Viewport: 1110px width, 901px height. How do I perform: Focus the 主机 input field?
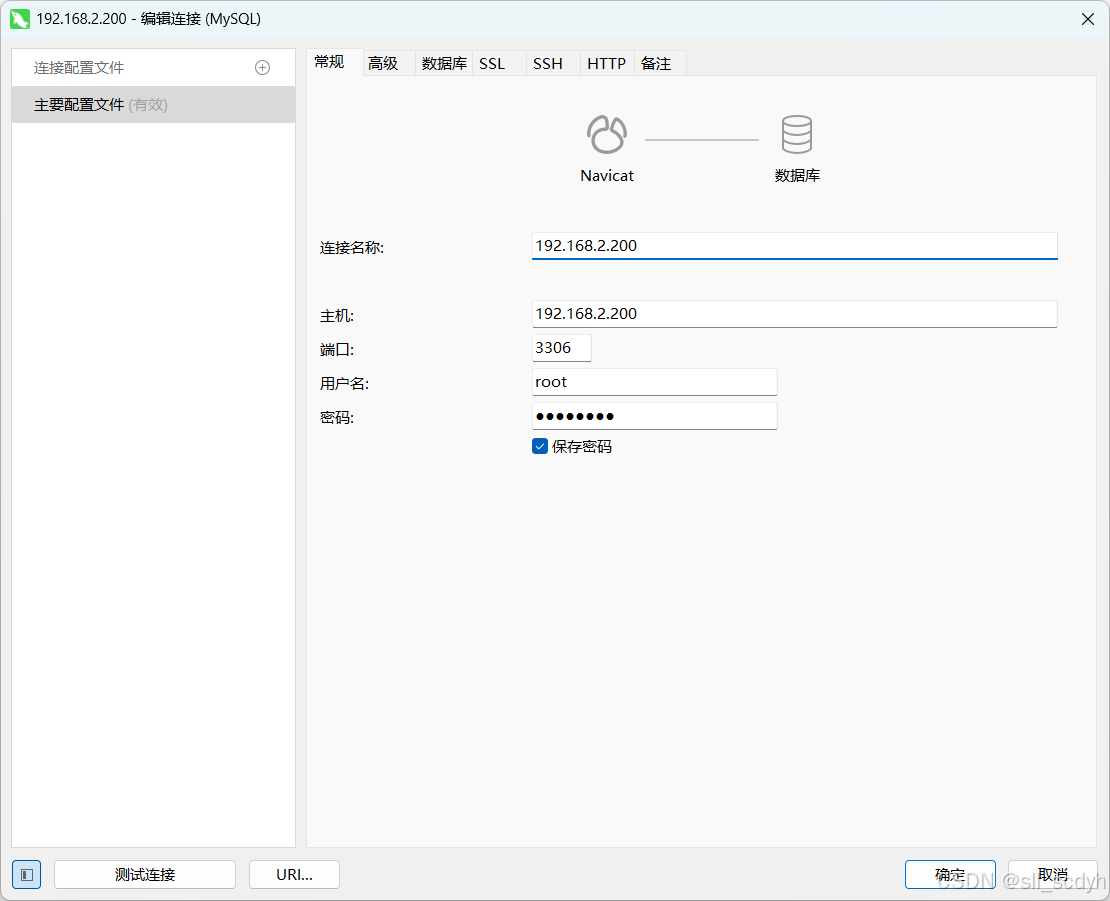[794, 314]
